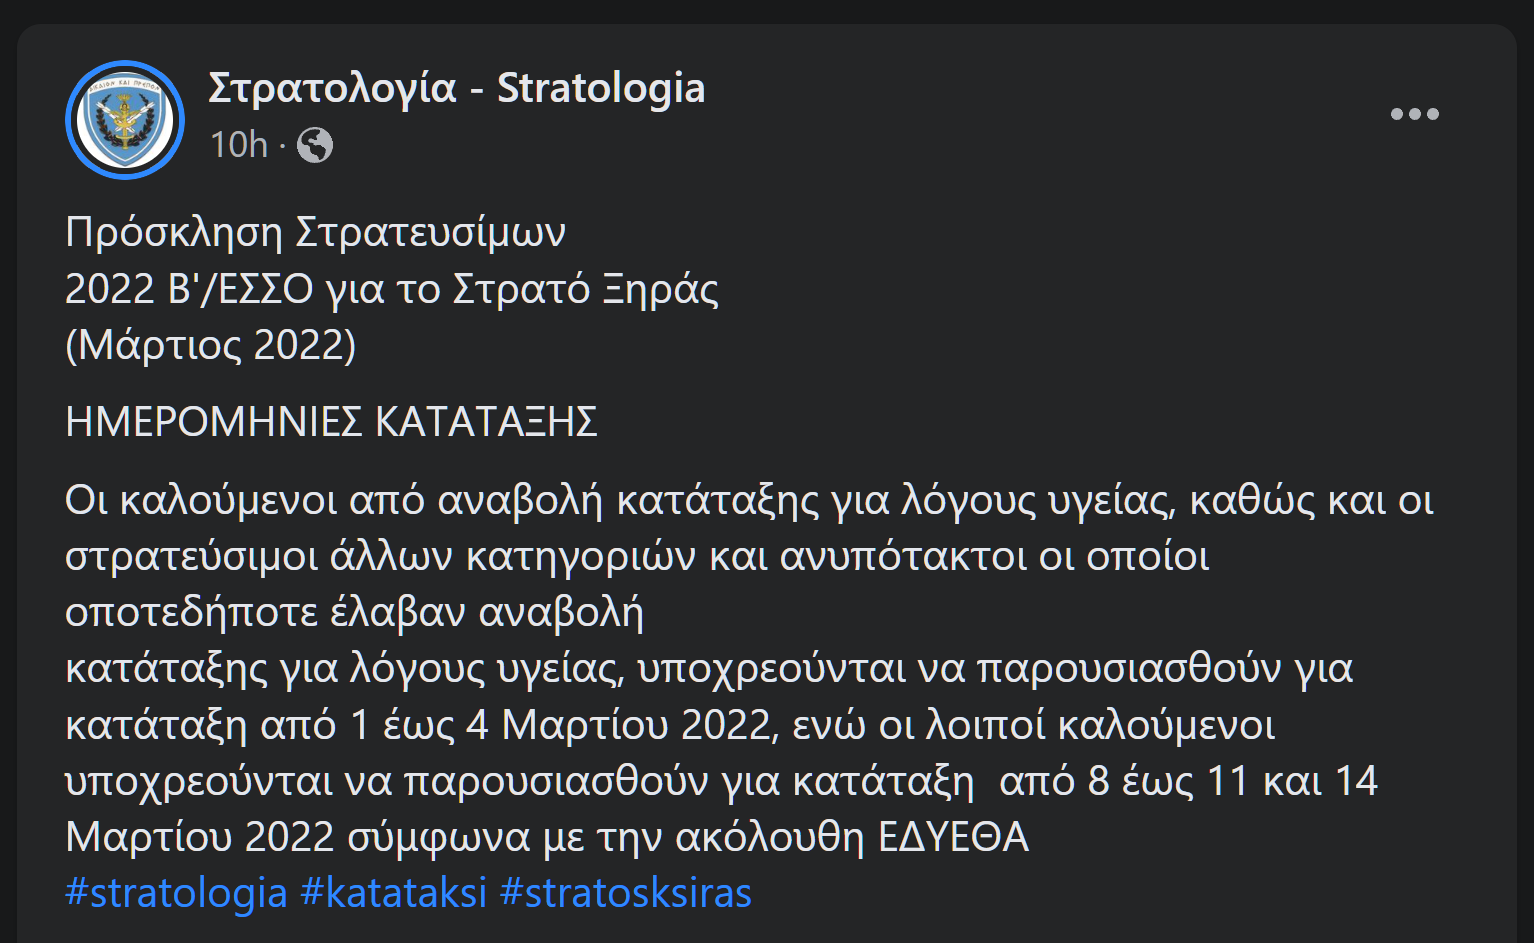
Task: Follow the #stratosksiras hashtag
Action: (x=625, y=892)
